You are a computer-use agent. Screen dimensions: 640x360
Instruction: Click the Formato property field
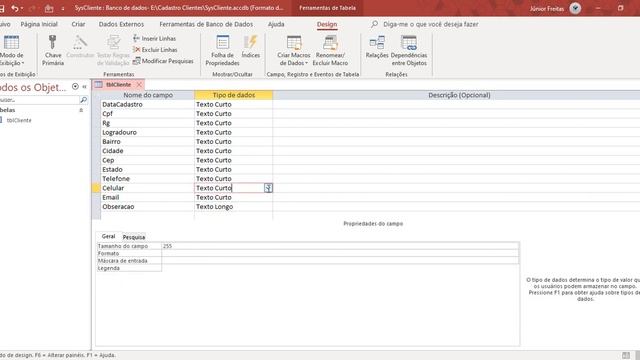pos(340,253)
